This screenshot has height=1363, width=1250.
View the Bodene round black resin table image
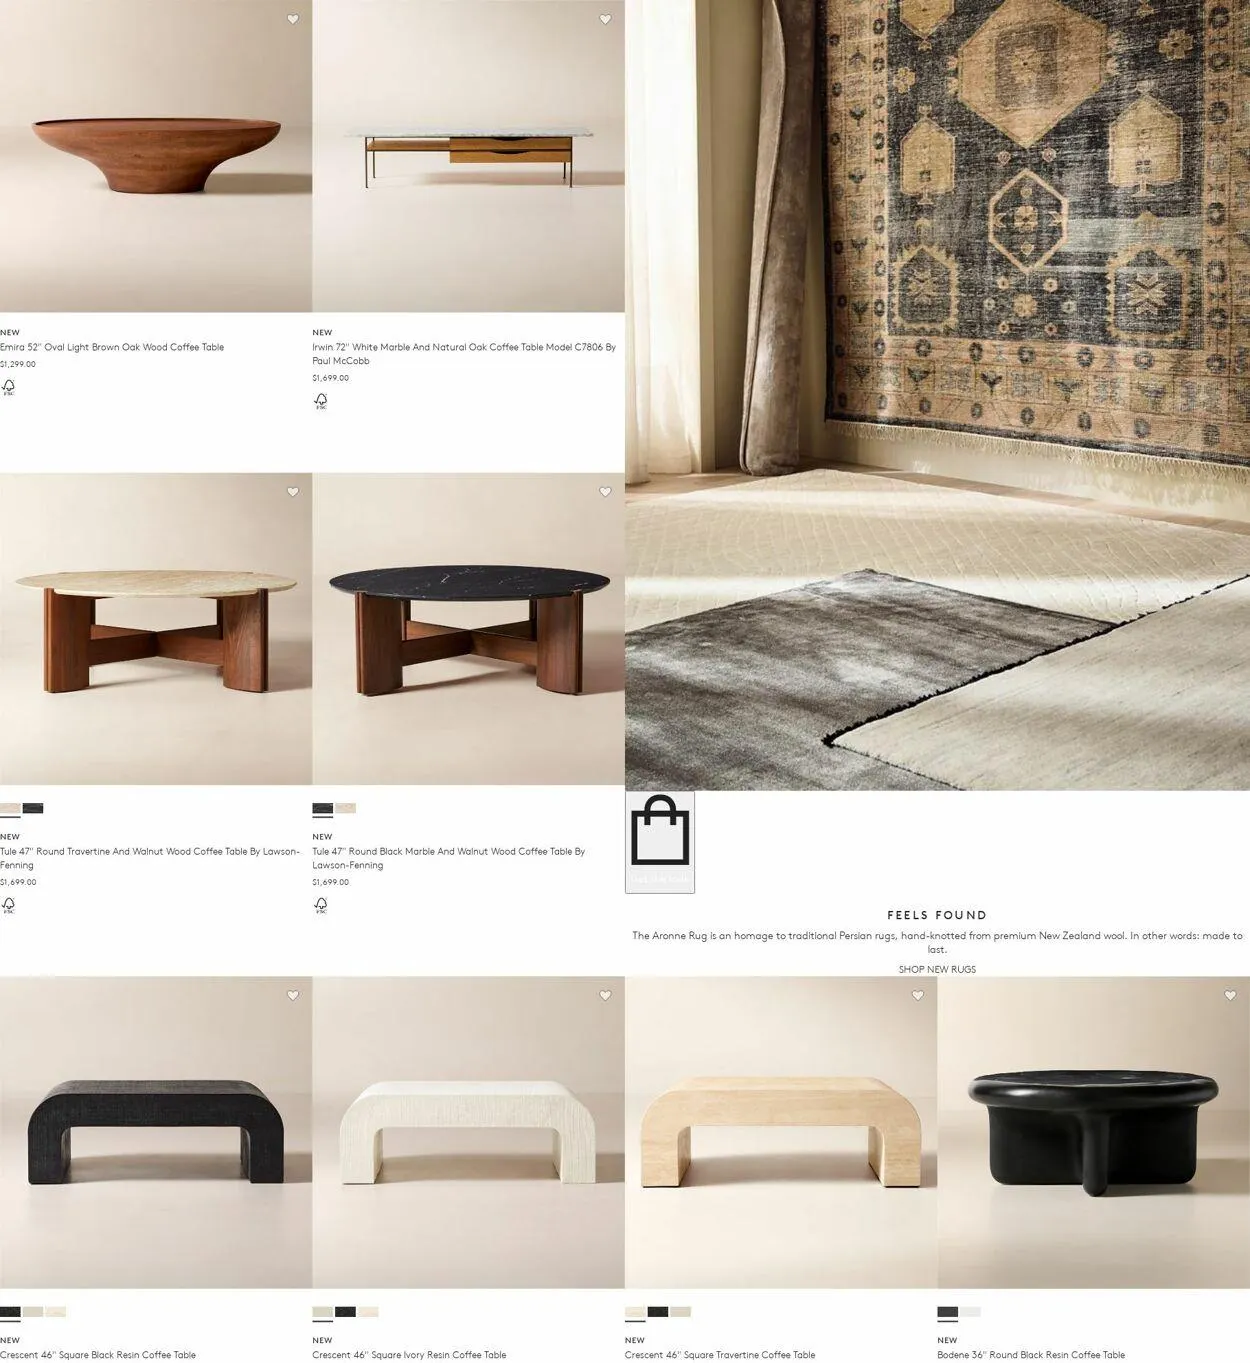[1094, 1132]
